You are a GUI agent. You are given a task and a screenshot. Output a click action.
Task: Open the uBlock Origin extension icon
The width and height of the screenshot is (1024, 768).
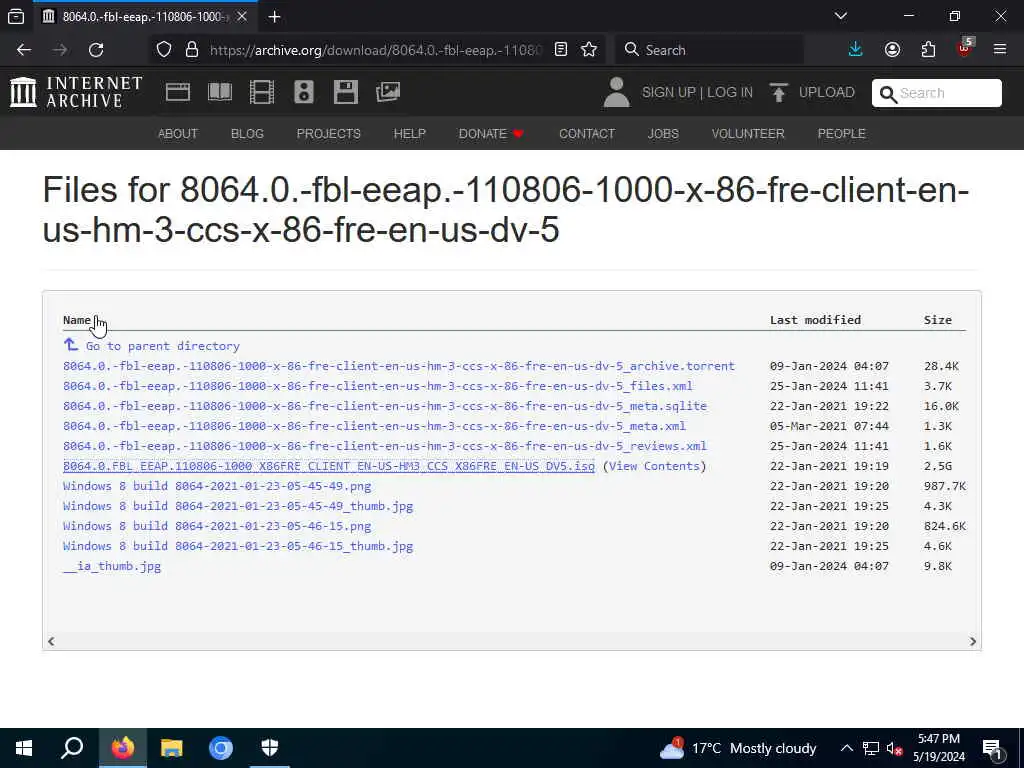(x=965, y=50)
